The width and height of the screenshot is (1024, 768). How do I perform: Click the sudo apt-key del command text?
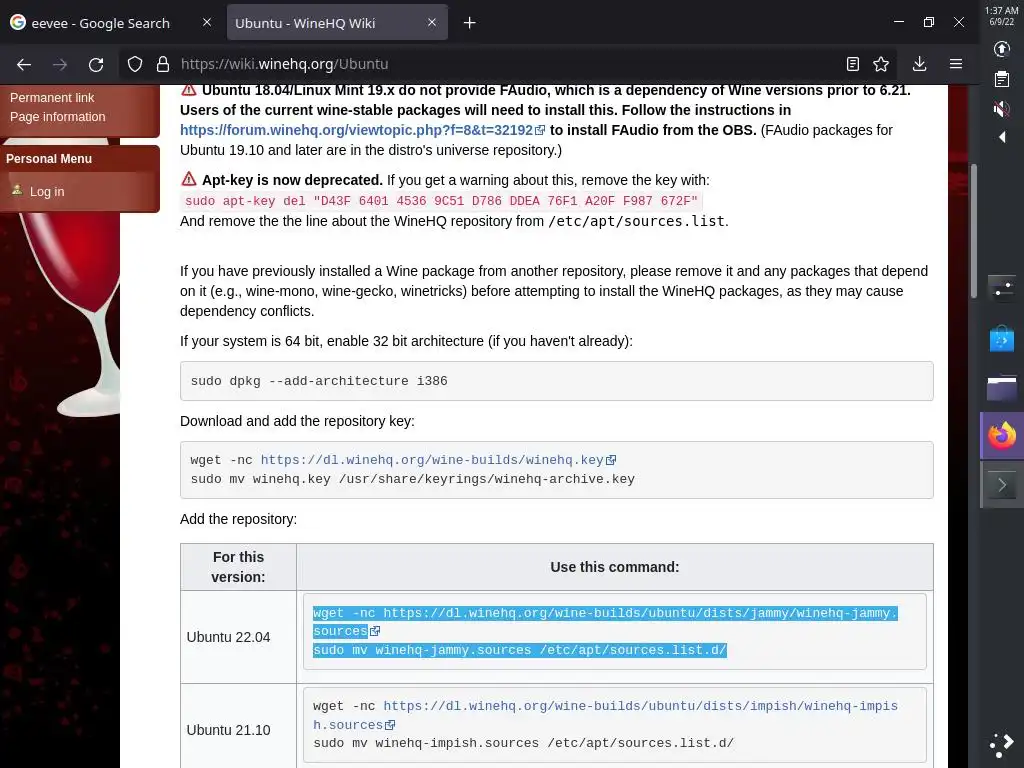[x=441, y=200]
